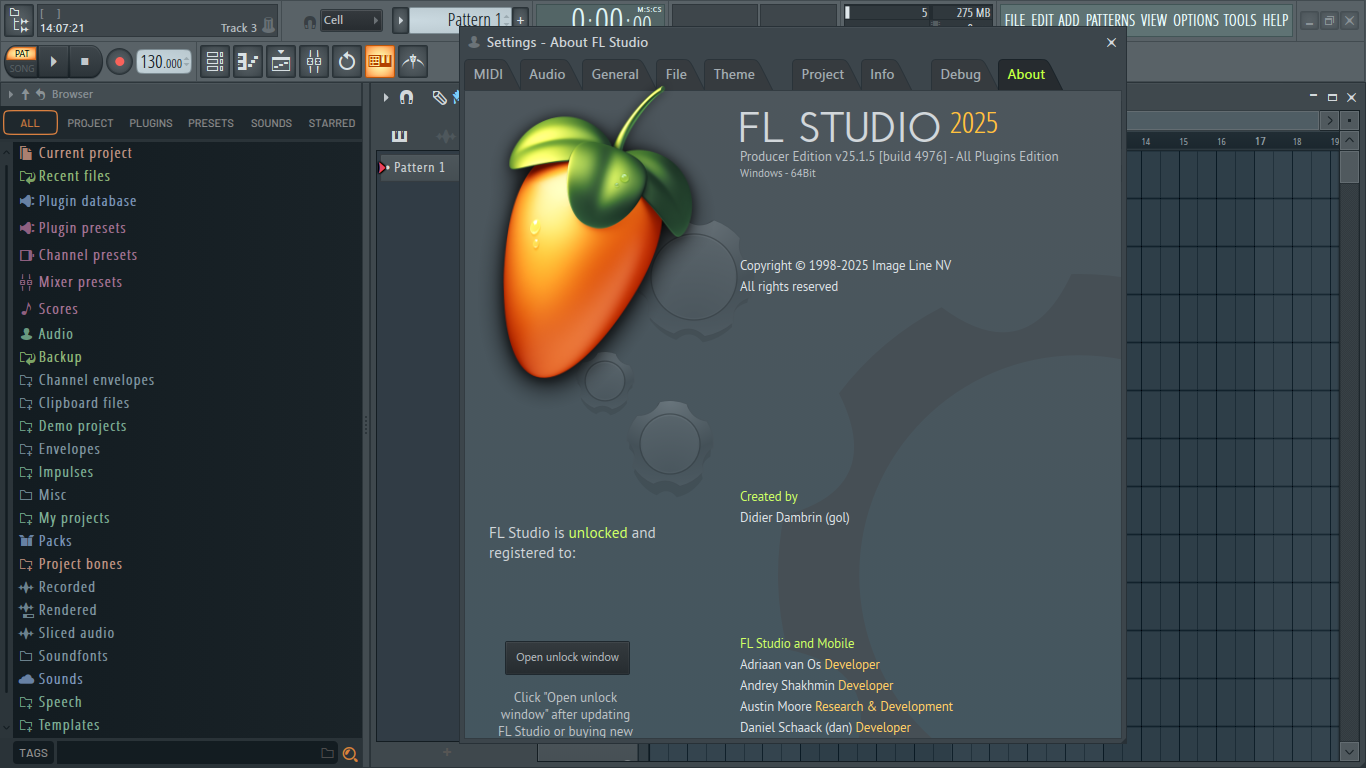This screenshot has width=1366, height=768.
Task: Switch to PAT pattern mode
Action: point(21,54)
